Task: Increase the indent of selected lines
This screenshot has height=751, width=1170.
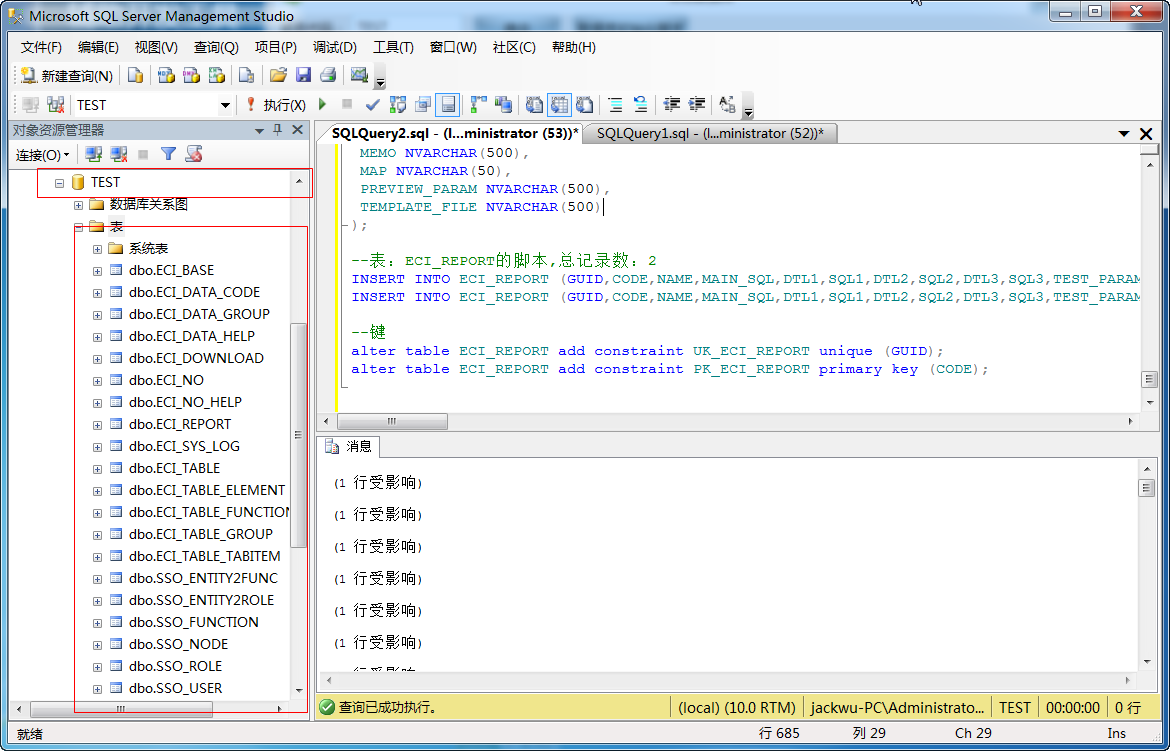Action: 697,105
